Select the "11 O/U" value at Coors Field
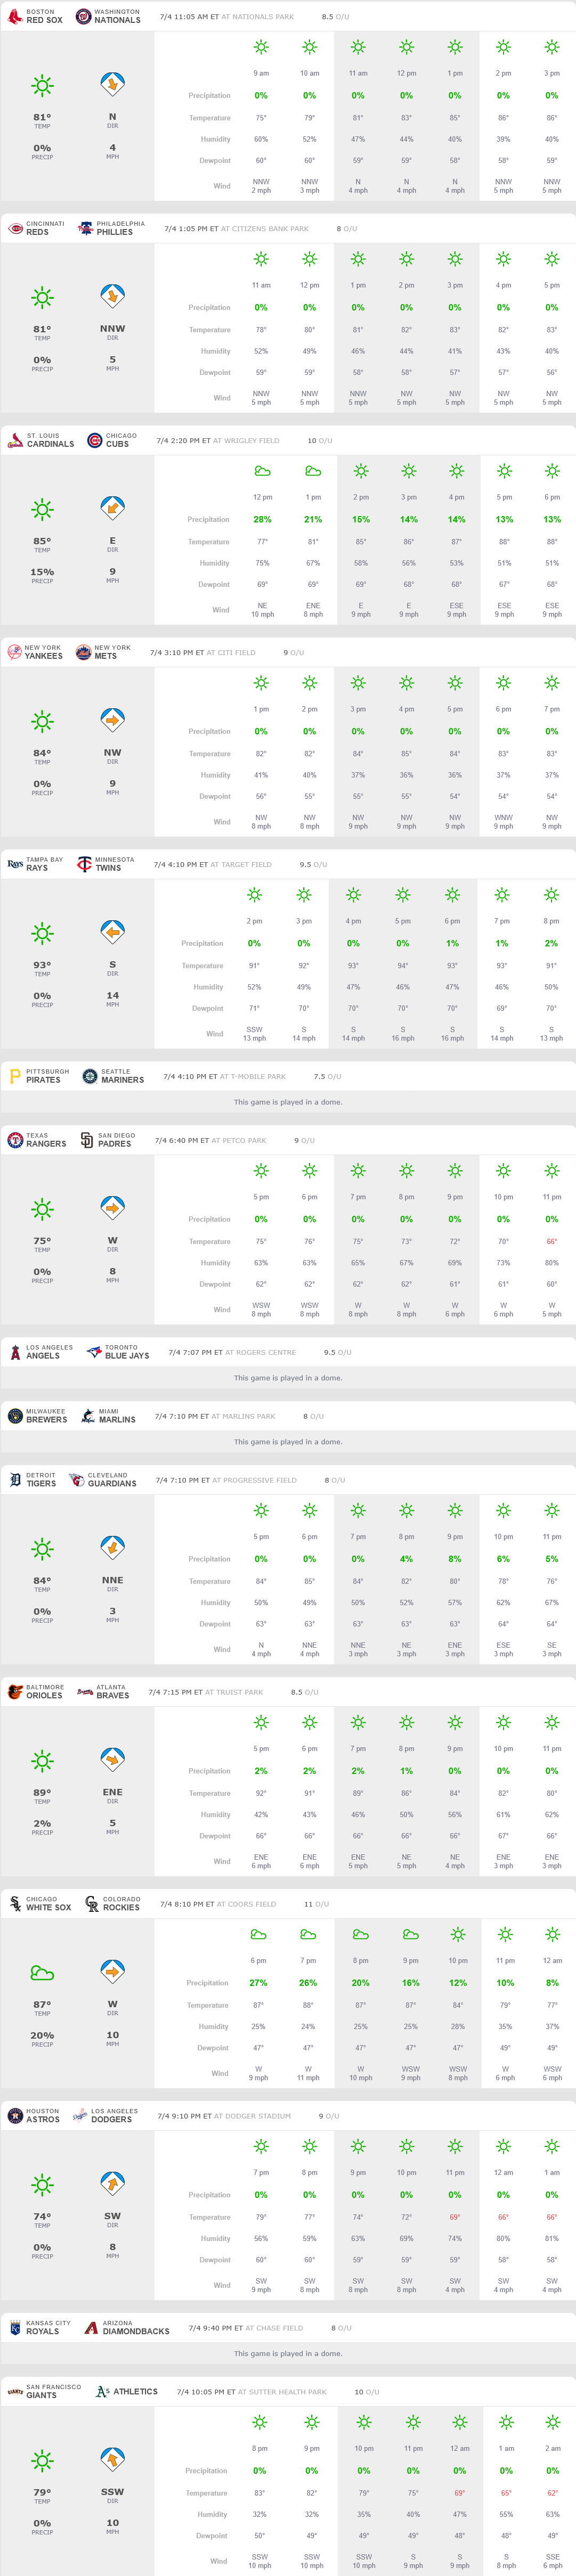 316,1905
